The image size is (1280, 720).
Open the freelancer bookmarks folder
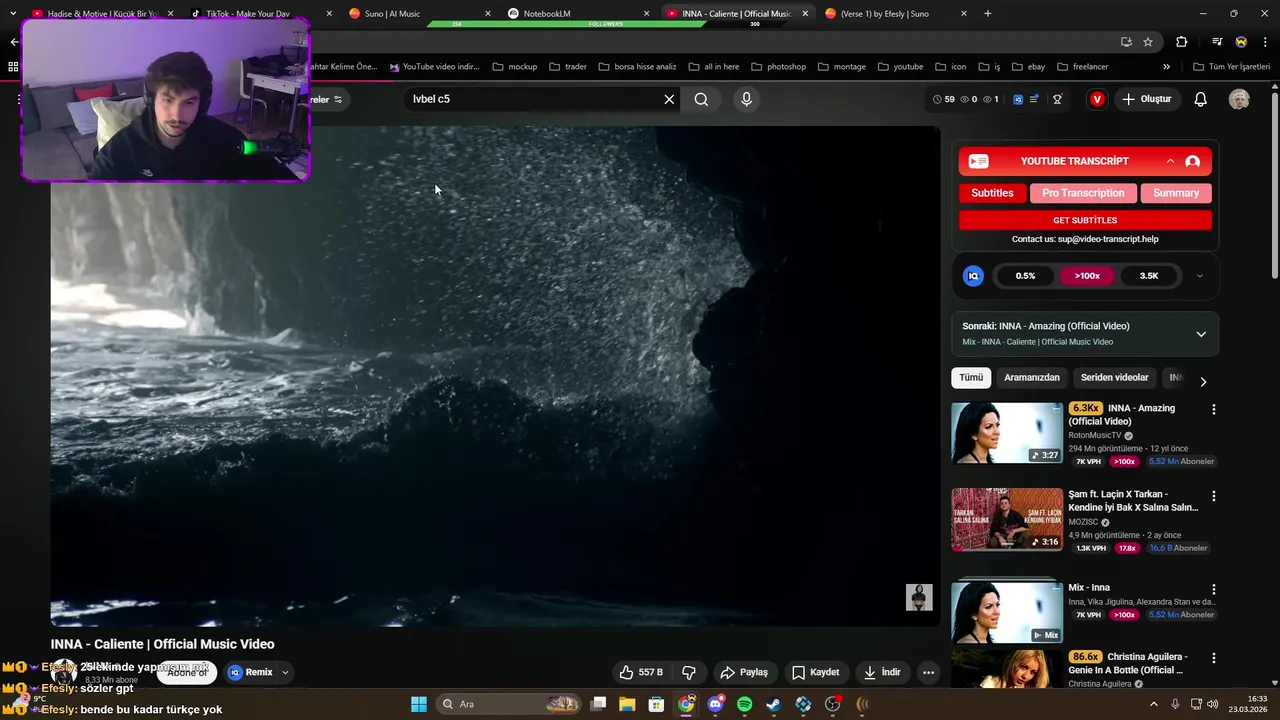(1082, 67)
